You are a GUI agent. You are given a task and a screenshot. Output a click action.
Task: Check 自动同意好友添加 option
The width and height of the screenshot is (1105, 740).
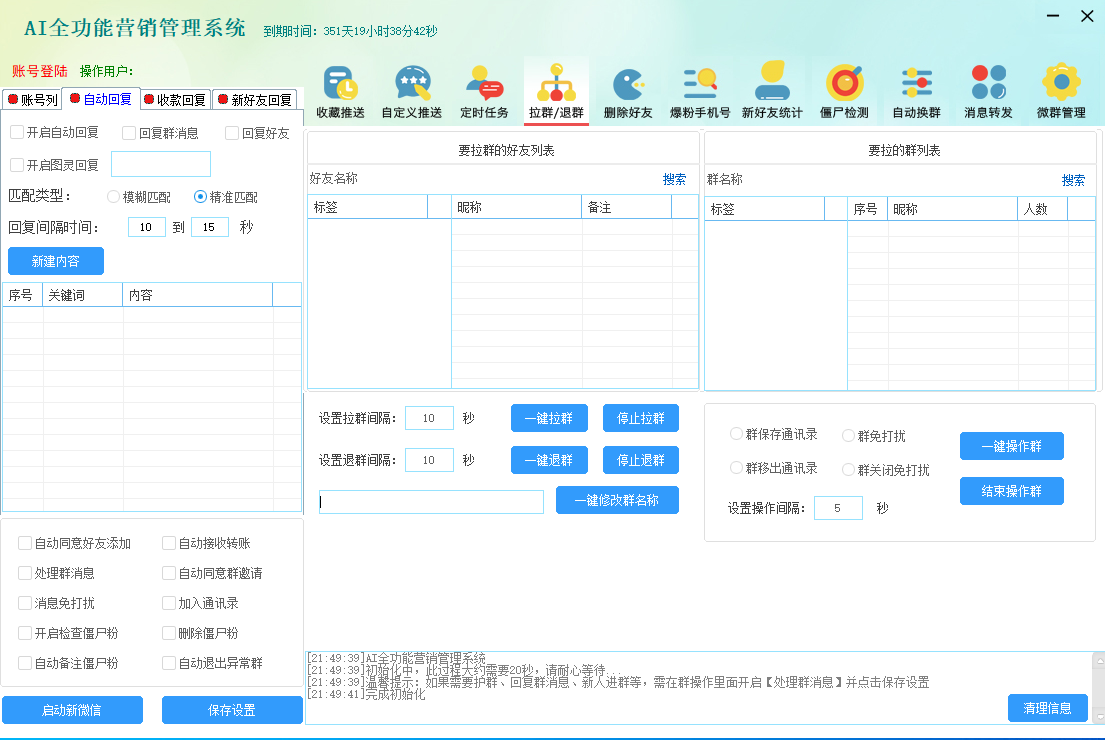25,543
